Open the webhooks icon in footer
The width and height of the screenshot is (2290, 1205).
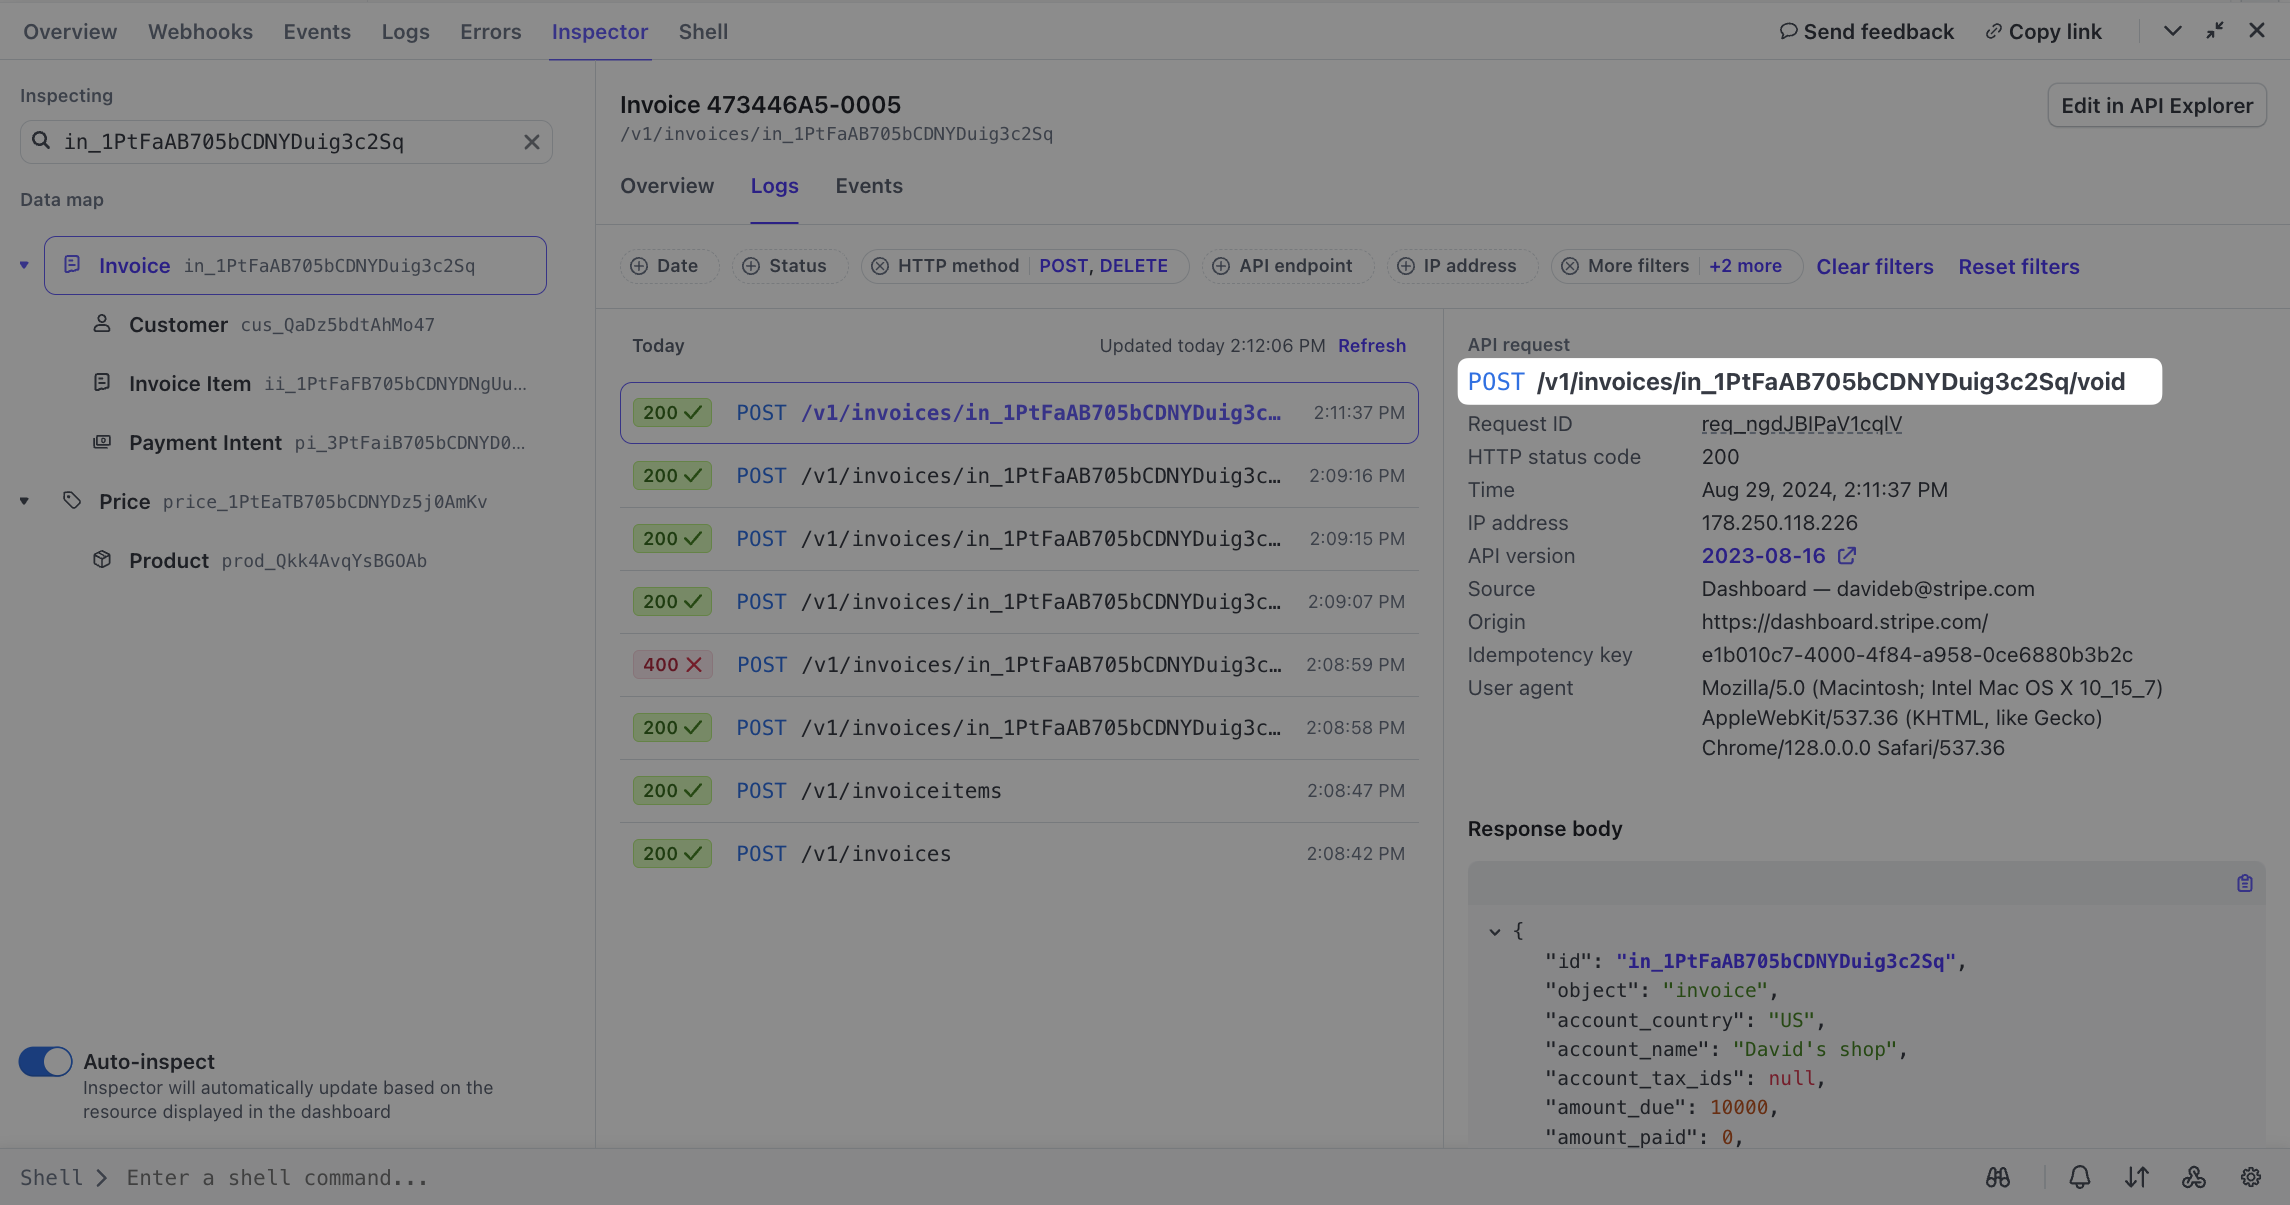[x=2194, y=1177]
